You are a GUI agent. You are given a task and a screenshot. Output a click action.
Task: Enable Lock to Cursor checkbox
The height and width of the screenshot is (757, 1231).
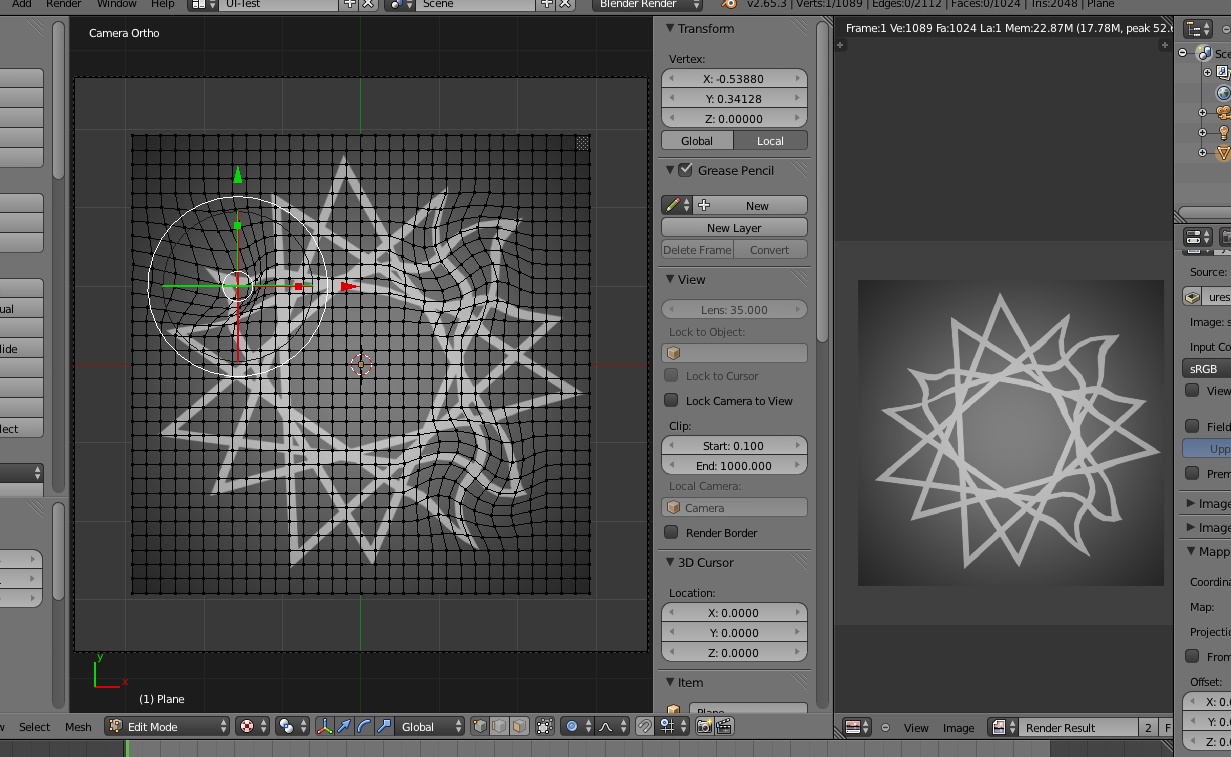coord(671,375)
